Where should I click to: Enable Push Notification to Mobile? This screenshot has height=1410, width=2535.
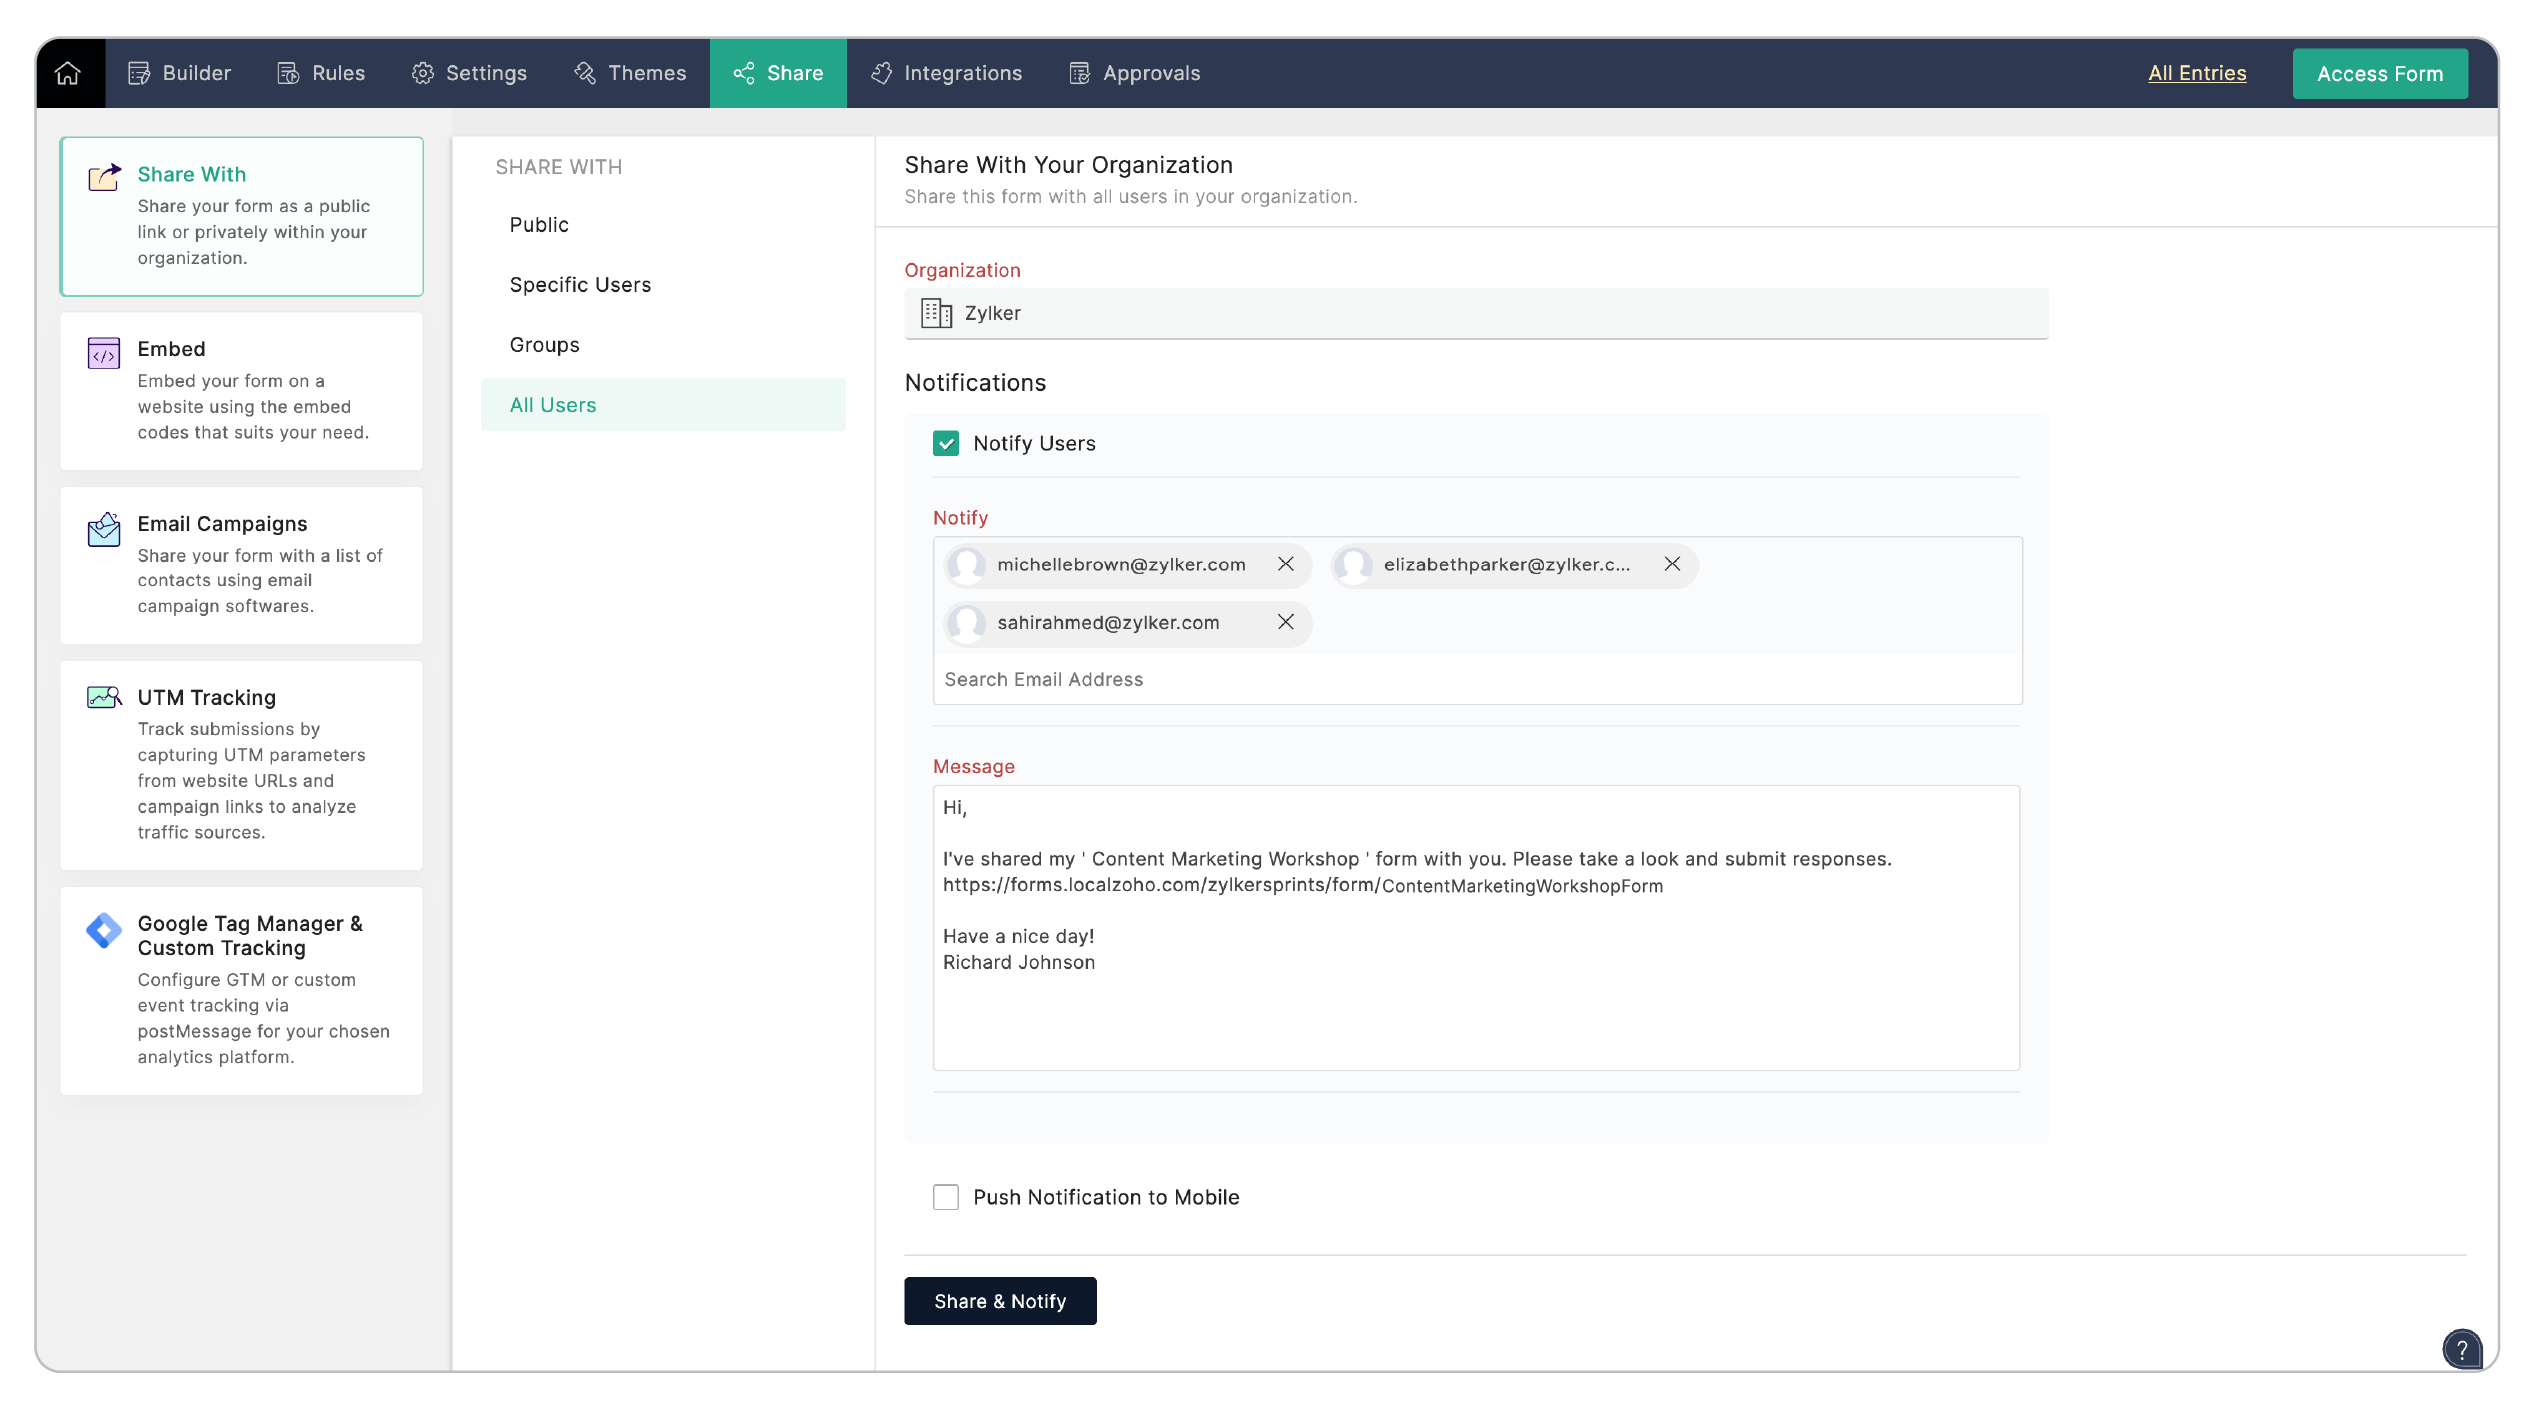click(x=946, y=1198)
